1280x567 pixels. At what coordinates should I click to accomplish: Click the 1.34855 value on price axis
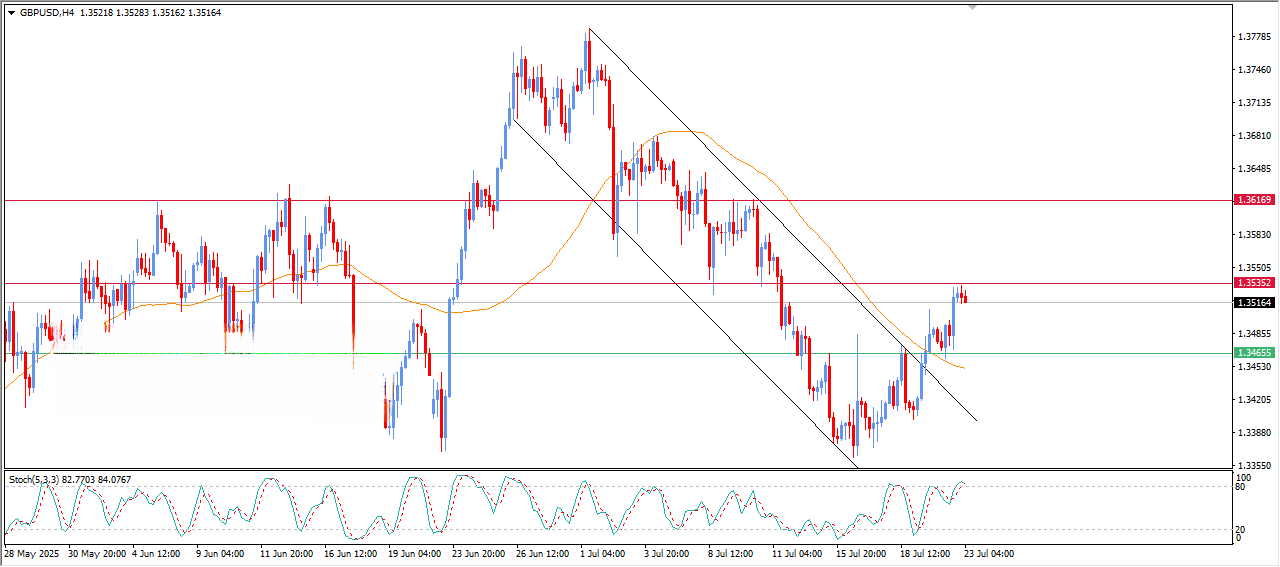point(1254,334)
